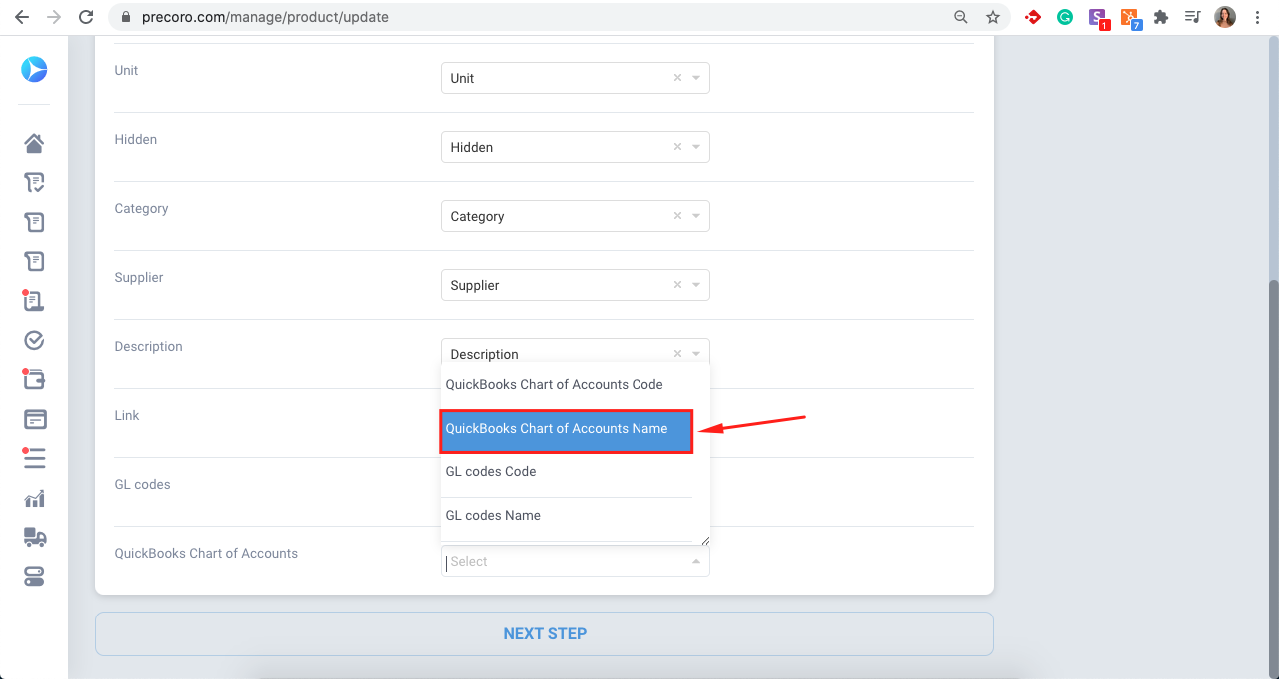Image resolution: width=1279 pixels, height=679 pixels.
Task: Choose GL codes Code option
Action: tap(566, 472)
